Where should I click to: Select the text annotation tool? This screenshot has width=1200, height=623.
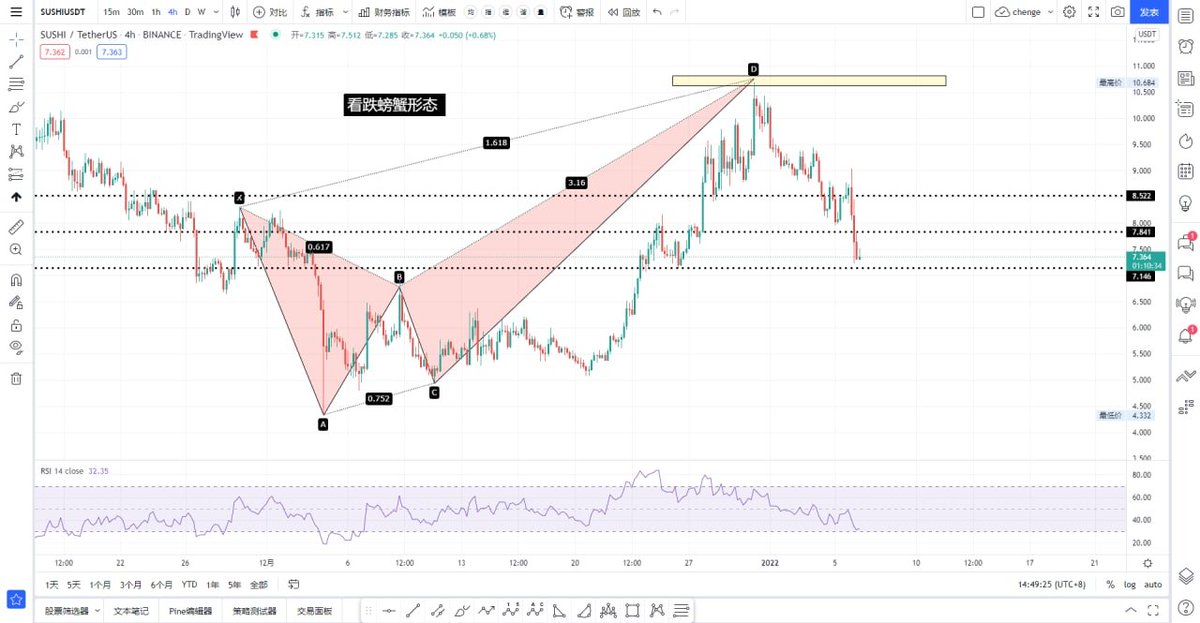[x=16, y=129]
